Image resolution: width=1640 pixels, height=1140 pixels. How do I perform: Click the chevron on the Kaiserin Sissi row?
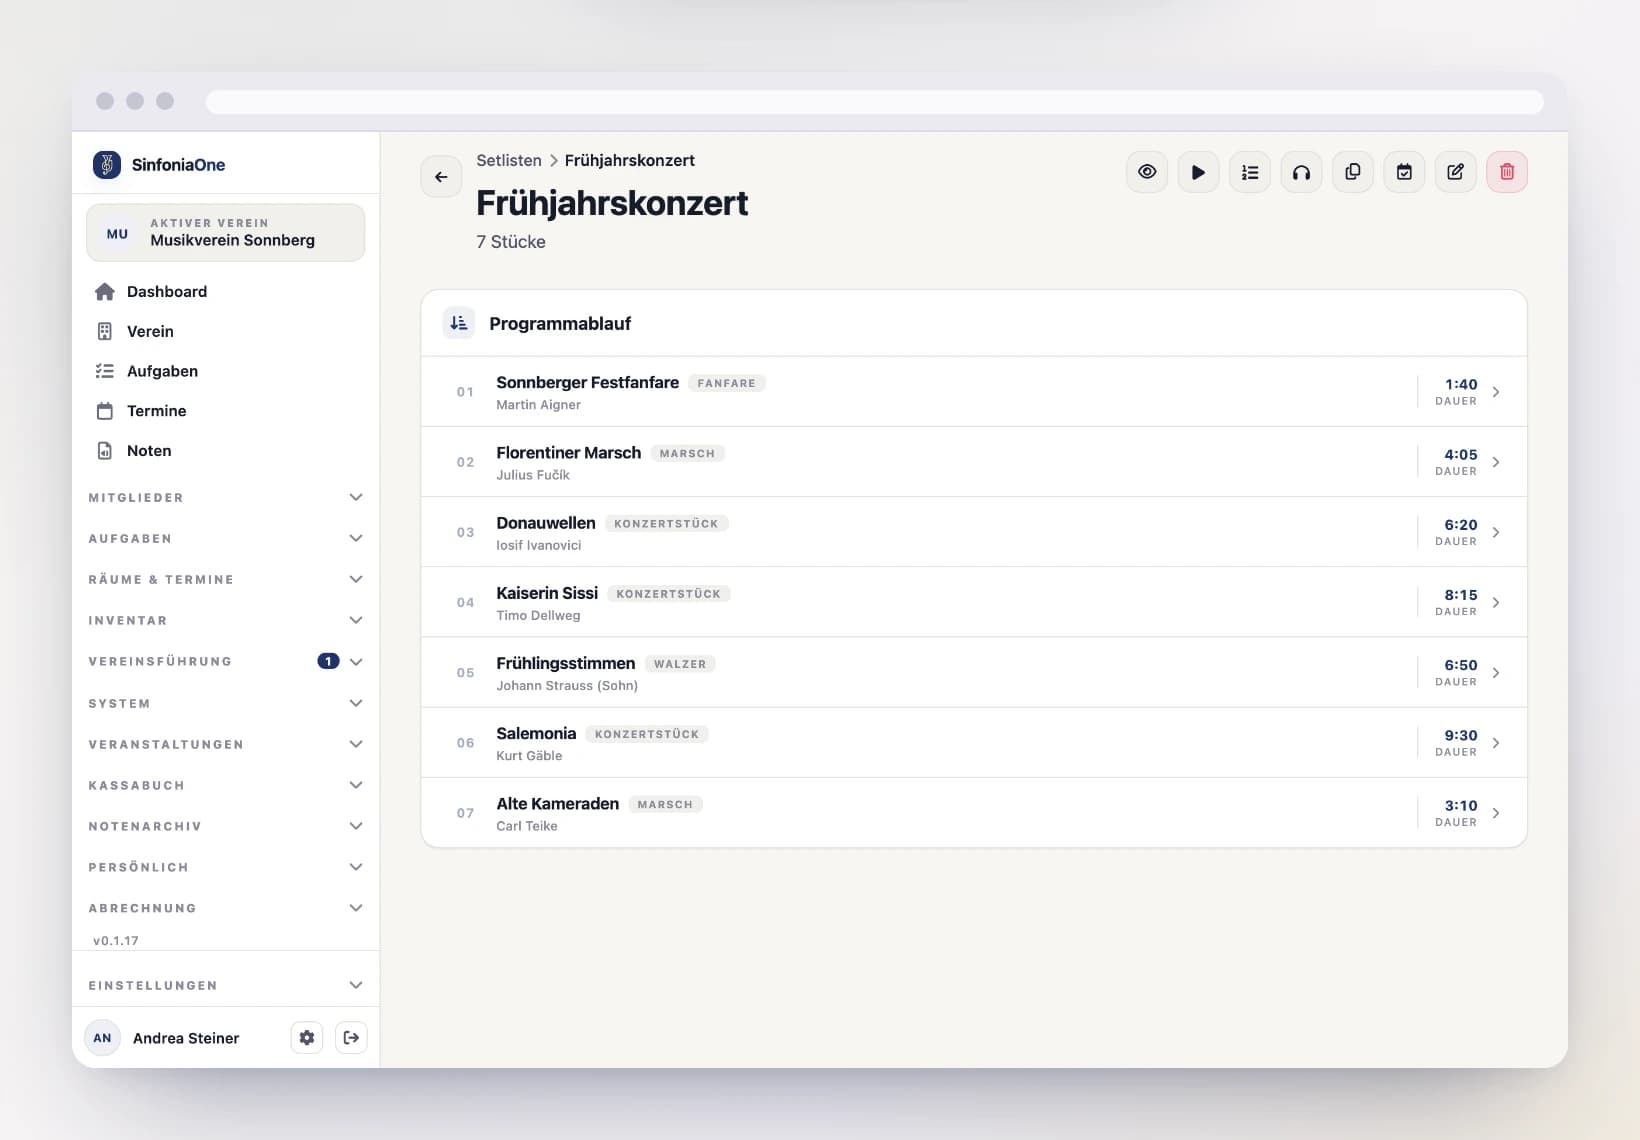coord(1496,602)
